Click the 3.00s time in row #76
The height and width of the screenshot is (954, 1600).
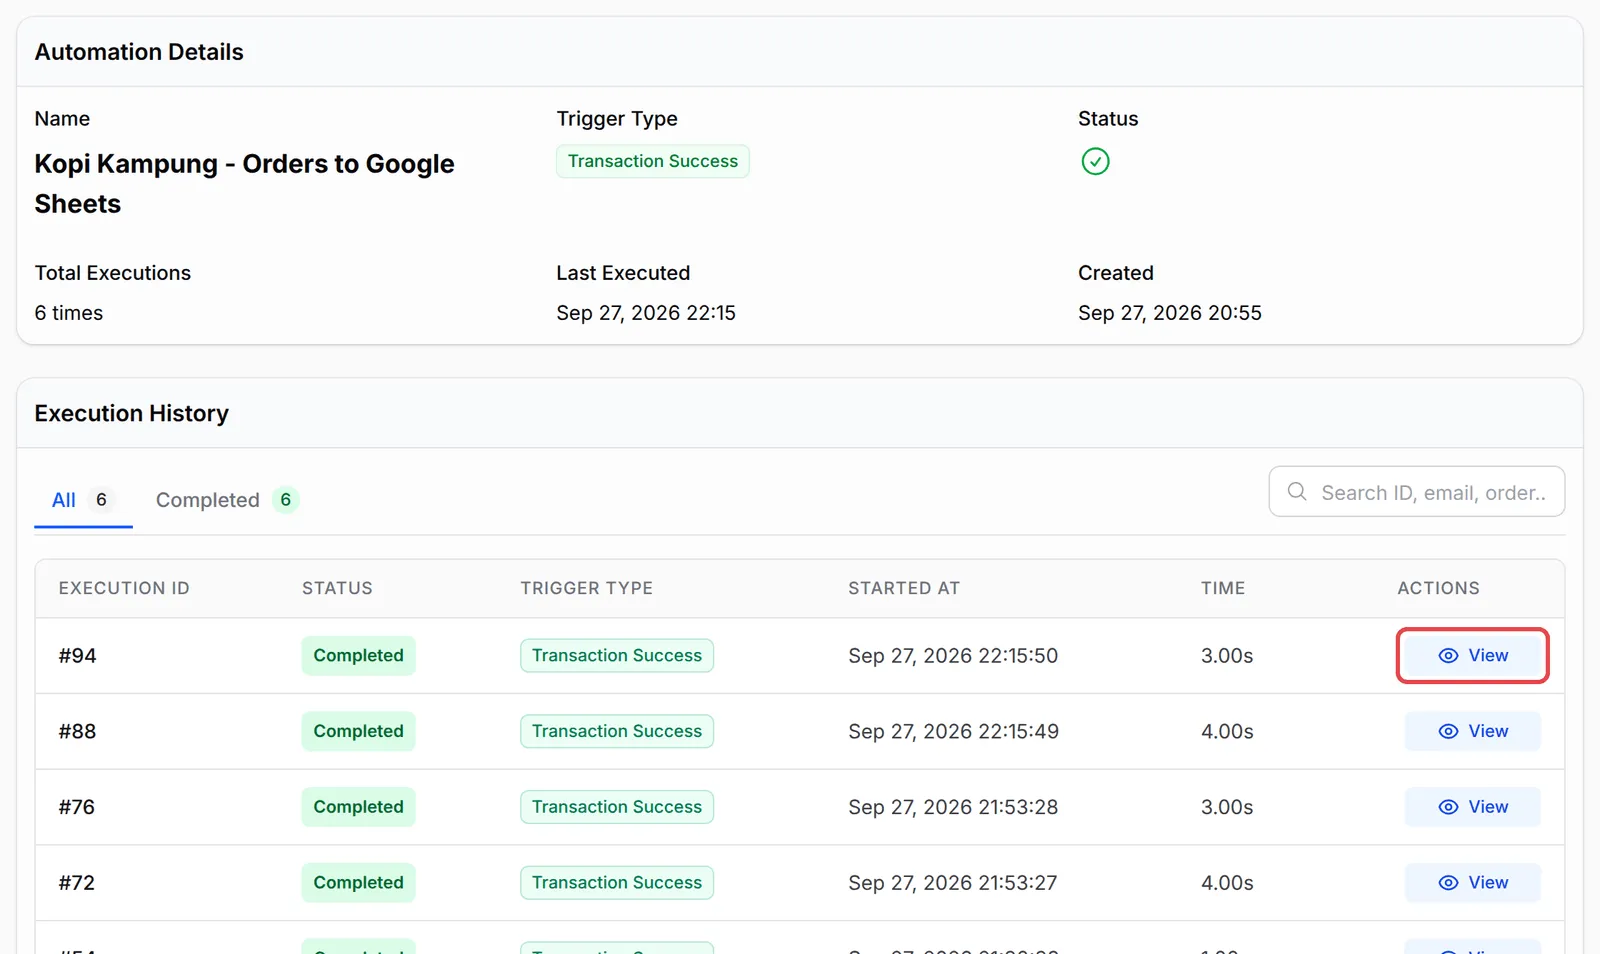[1227, 807]
